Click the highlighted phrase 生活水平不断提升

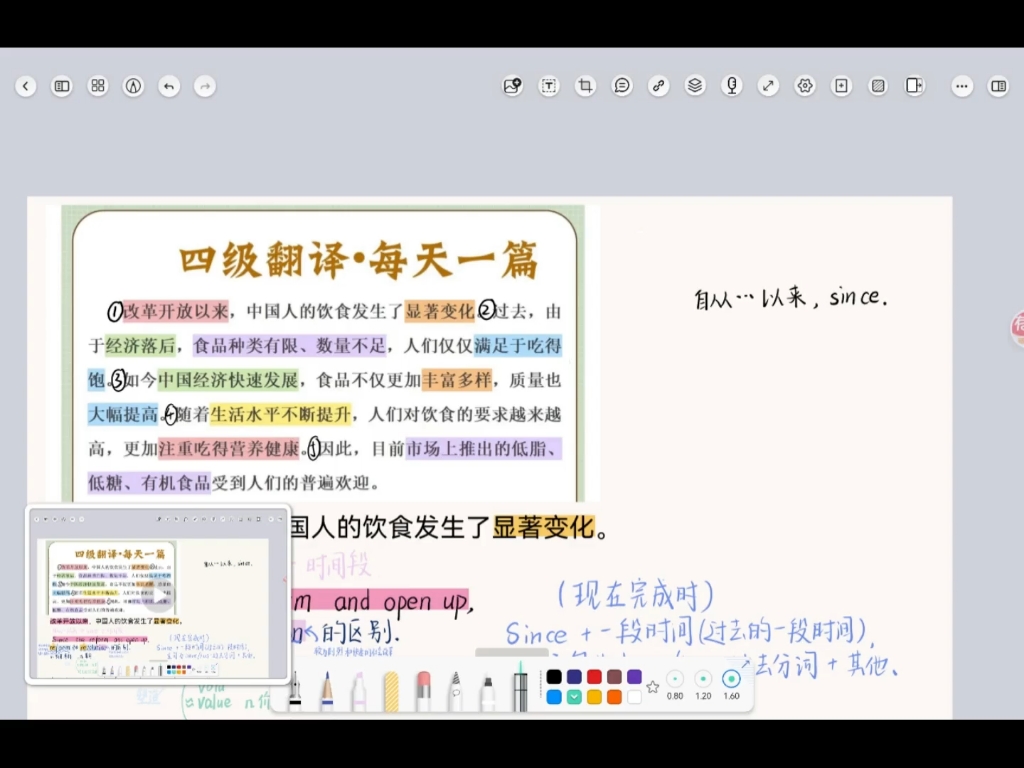pyautogui.click(x=281, y=414)
